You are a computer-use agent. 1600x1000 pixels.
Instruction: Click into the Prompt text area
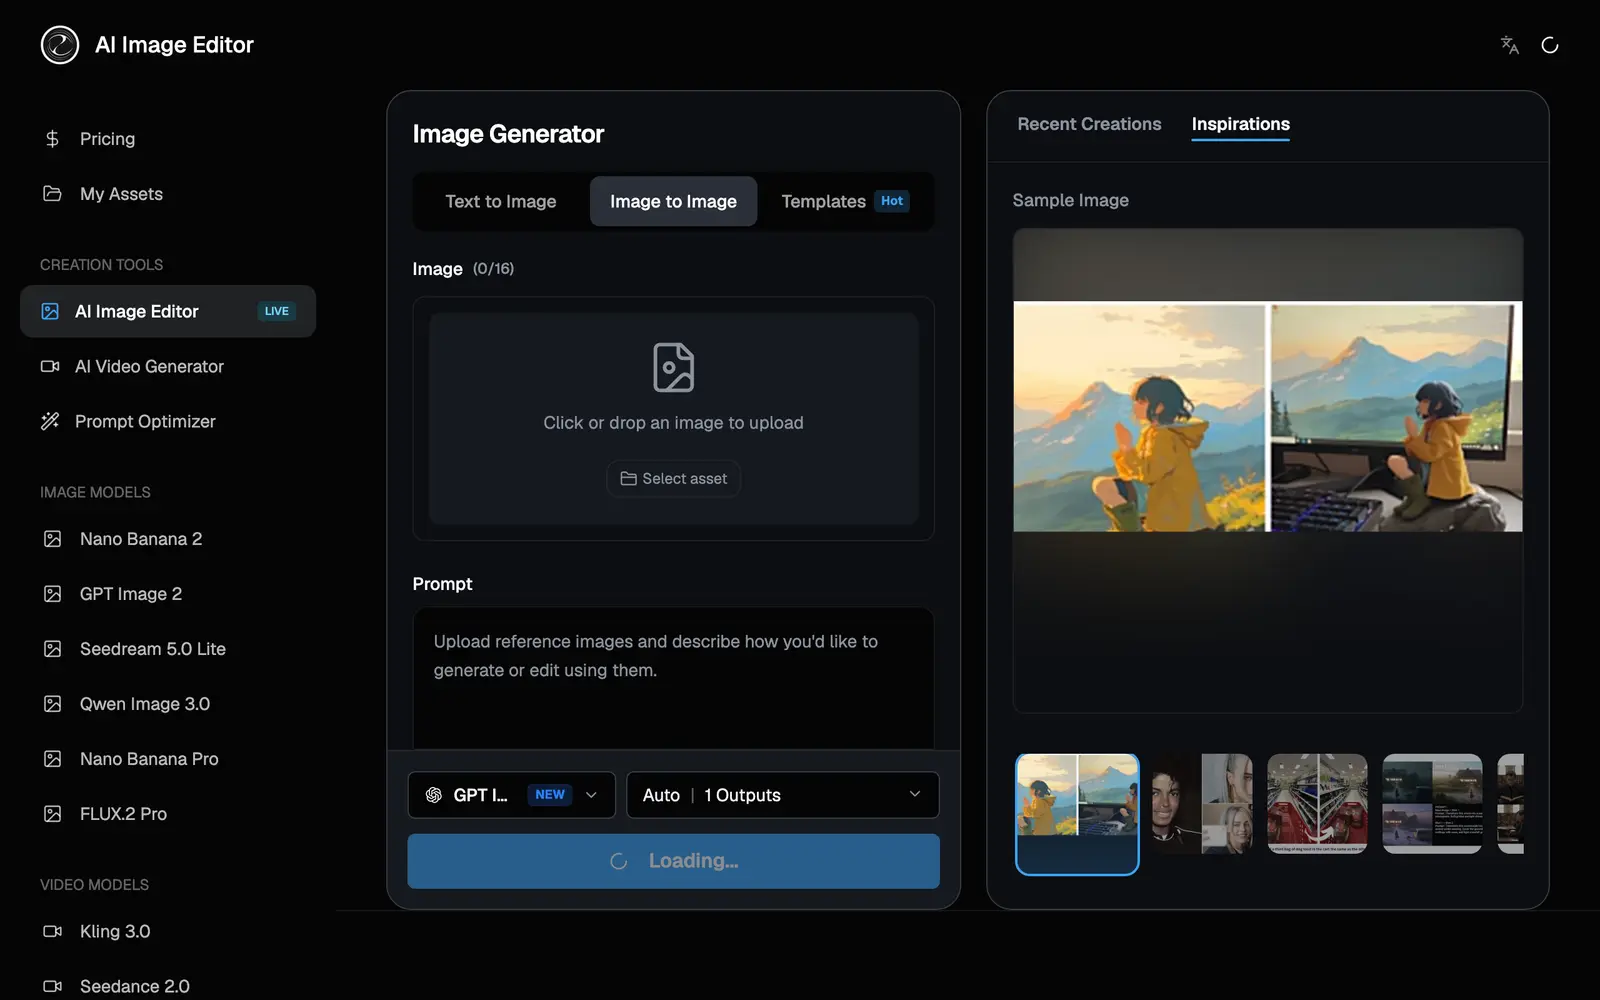tap(673, 678)
